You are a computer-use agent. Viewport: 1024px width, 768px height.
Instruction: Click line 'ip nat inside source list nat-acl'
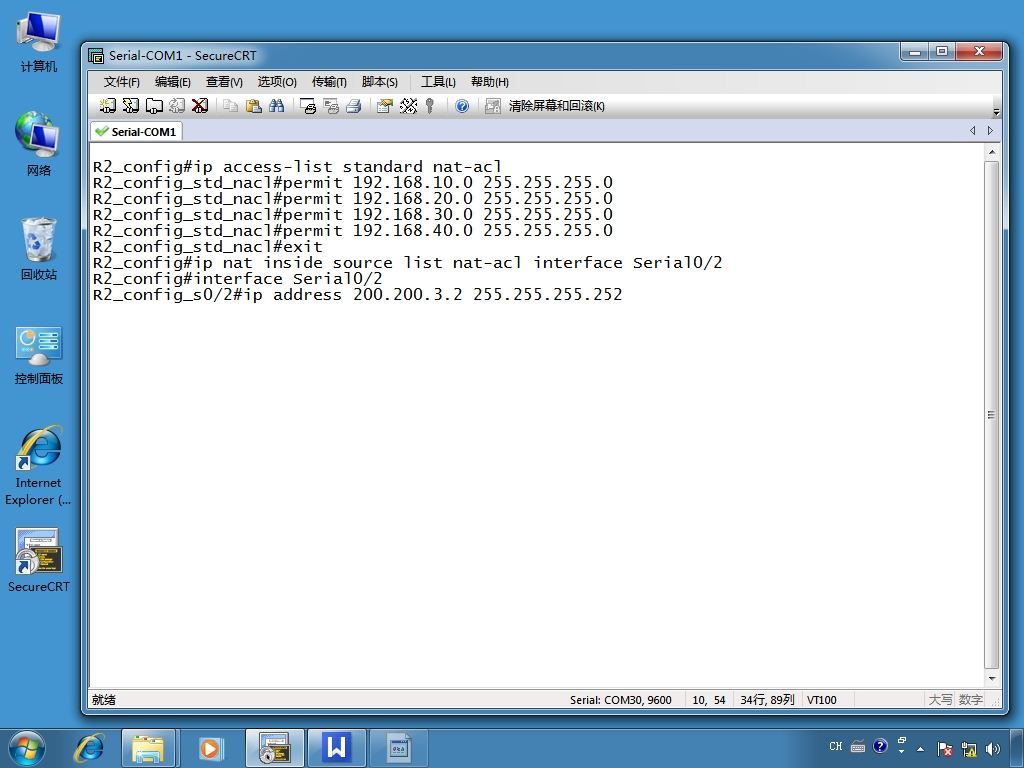click(x=358, y=263)
